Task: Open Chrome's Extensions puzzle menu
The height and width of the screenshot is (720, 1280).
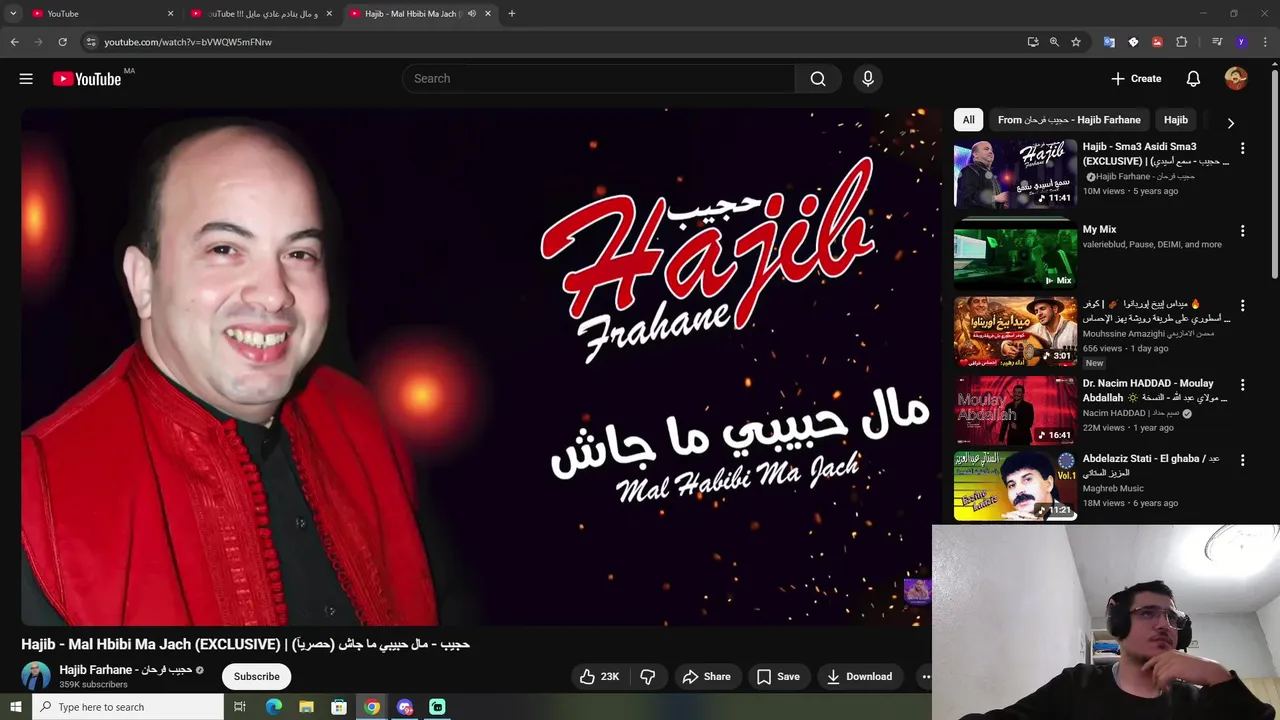Action: coord(1181,42)
